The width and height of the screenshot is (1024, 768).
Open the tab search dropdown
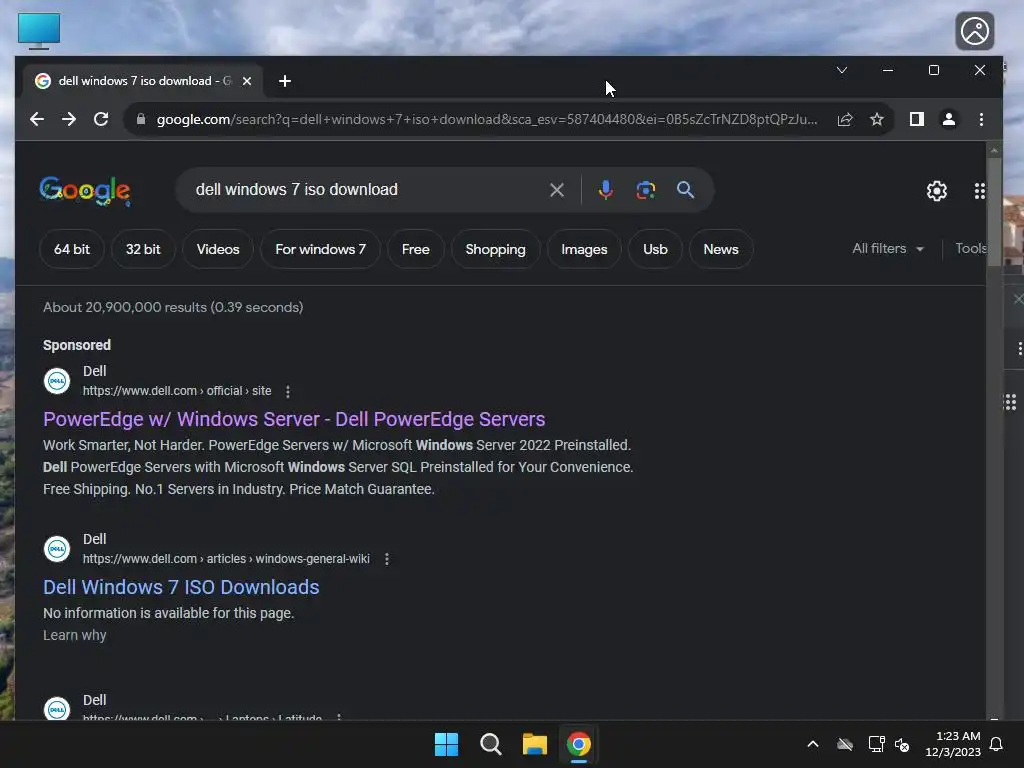click(x=842, y=70)
